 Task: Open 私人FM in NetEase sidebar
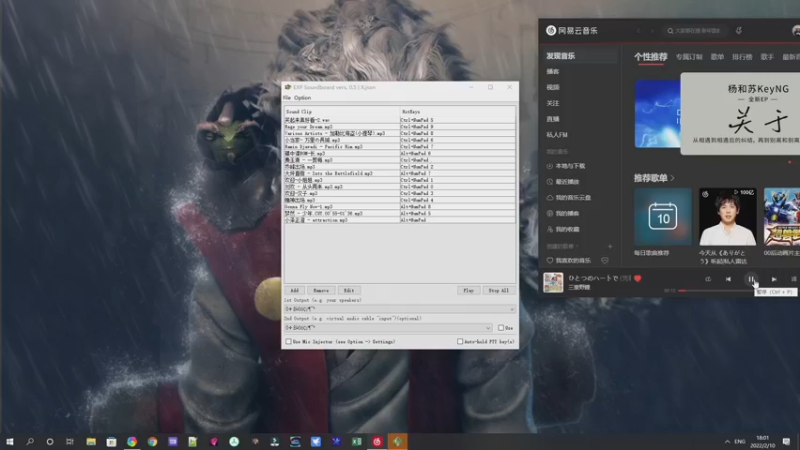[x=557, y=135]
